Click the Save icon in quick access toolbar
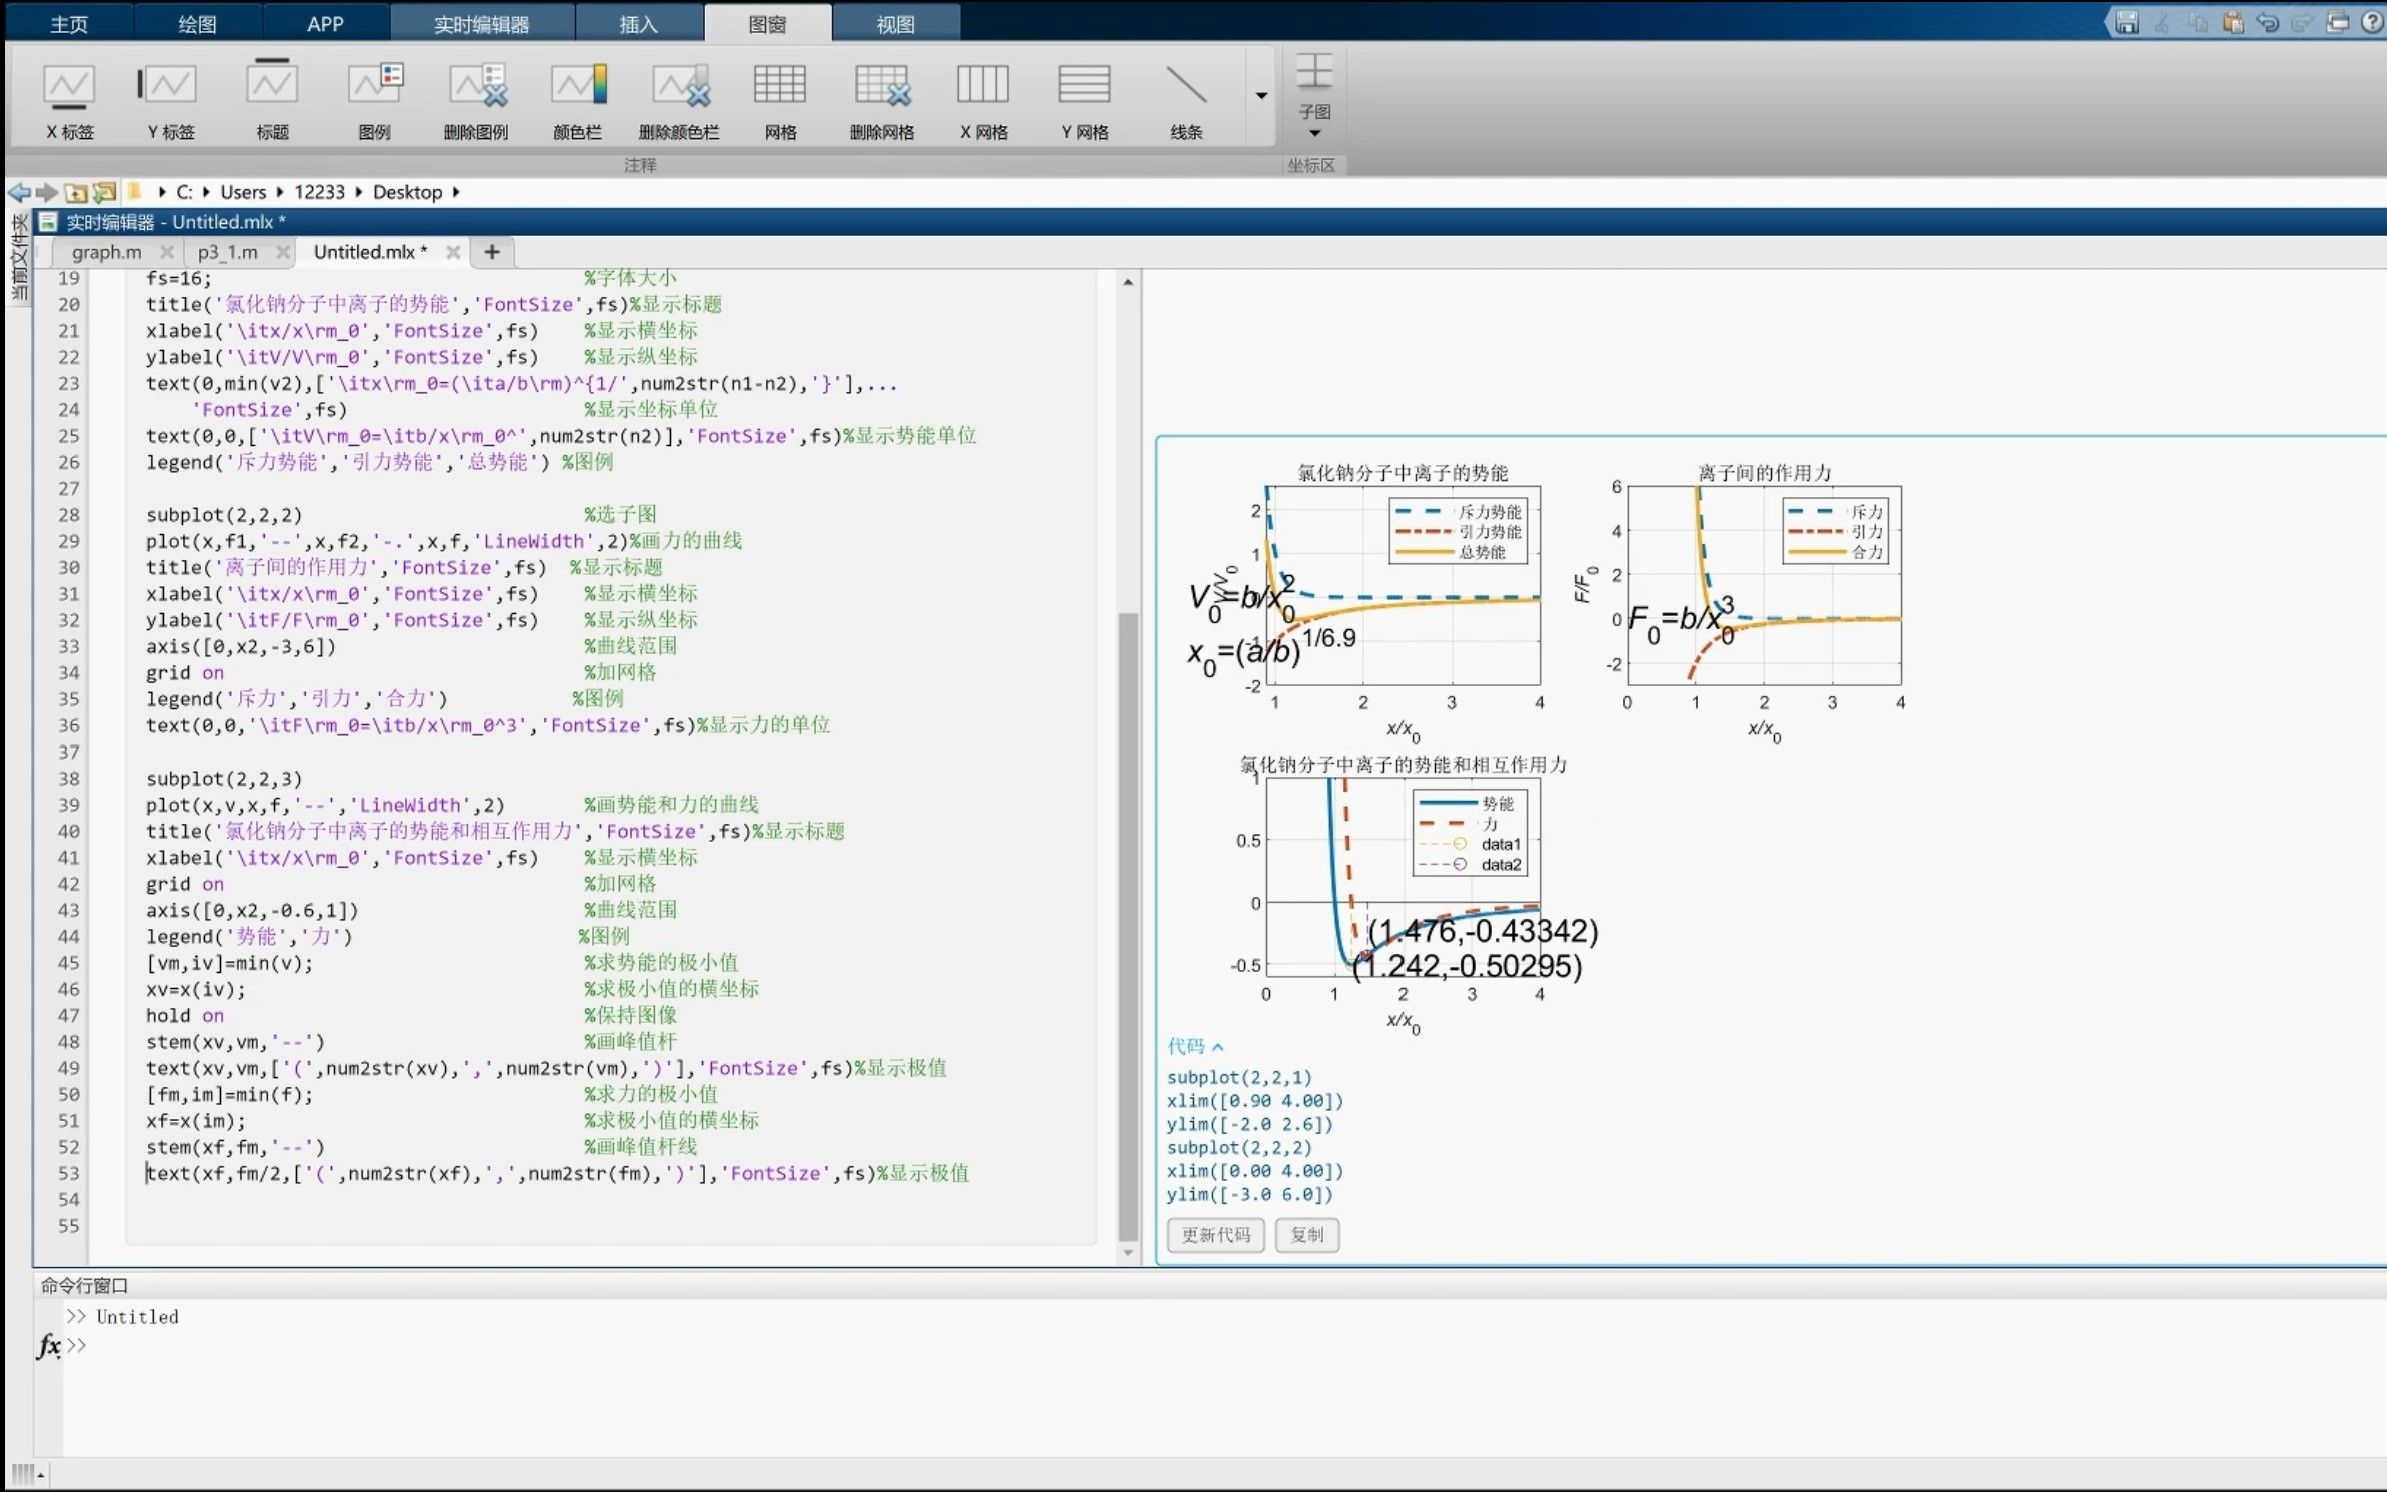Image resolution: width=2387 pixels, height=1492 pixels. click(2127, 22)
